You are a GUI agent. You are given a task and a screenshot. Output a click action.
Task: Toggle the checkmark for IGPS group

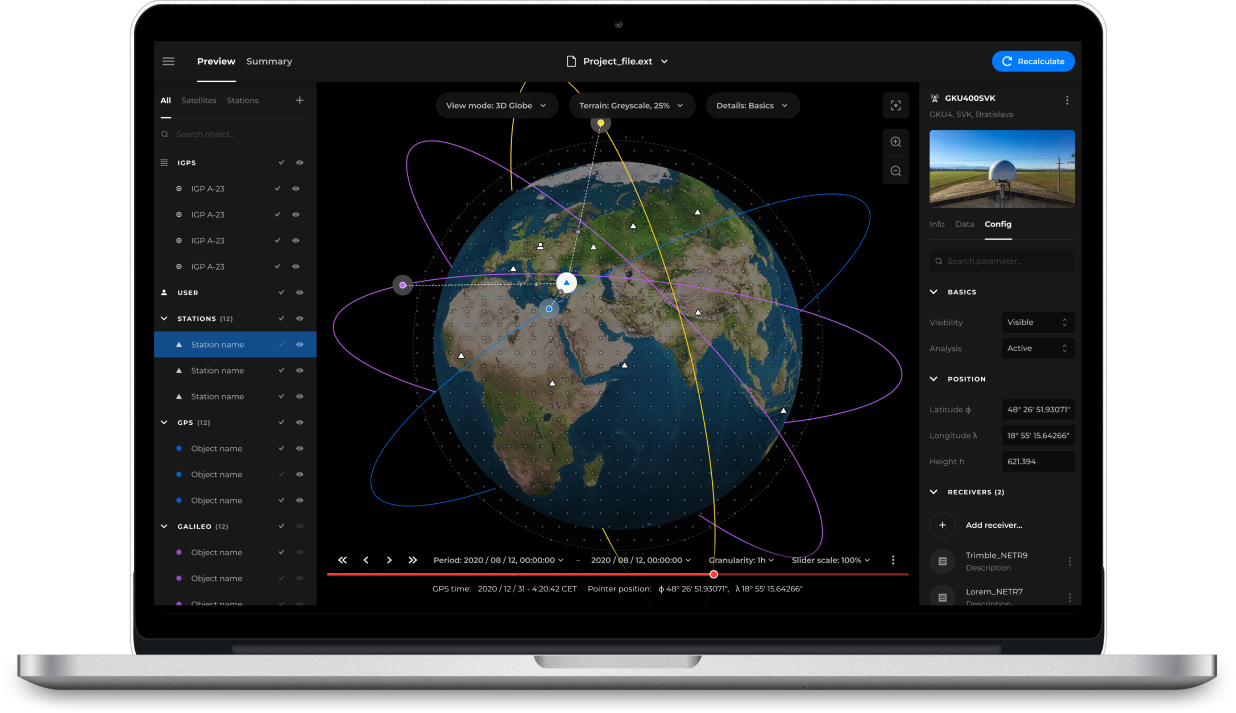[x=281, y=162]
